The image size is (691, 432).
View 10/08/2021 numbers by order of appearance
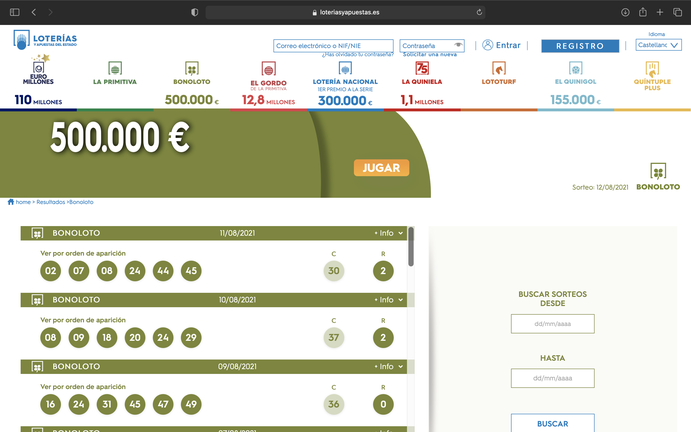(x=83, y=320)
